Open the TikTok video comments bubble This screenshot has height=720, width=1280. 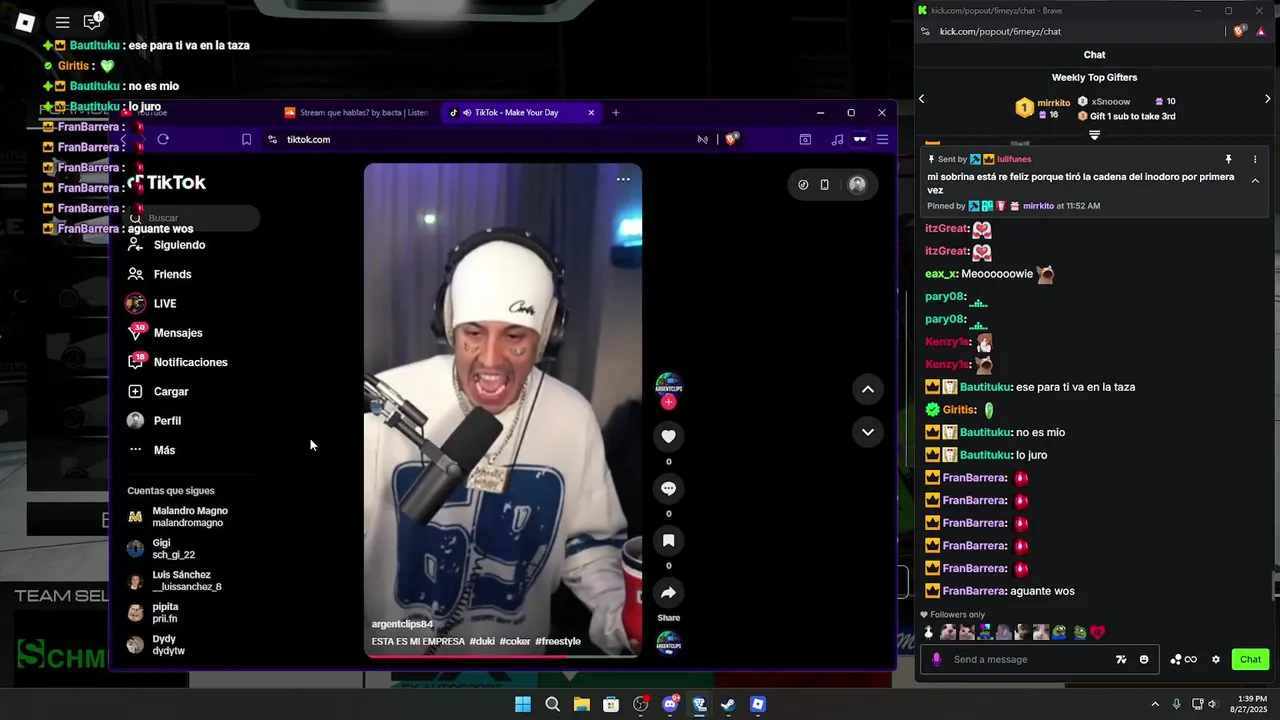668,488
